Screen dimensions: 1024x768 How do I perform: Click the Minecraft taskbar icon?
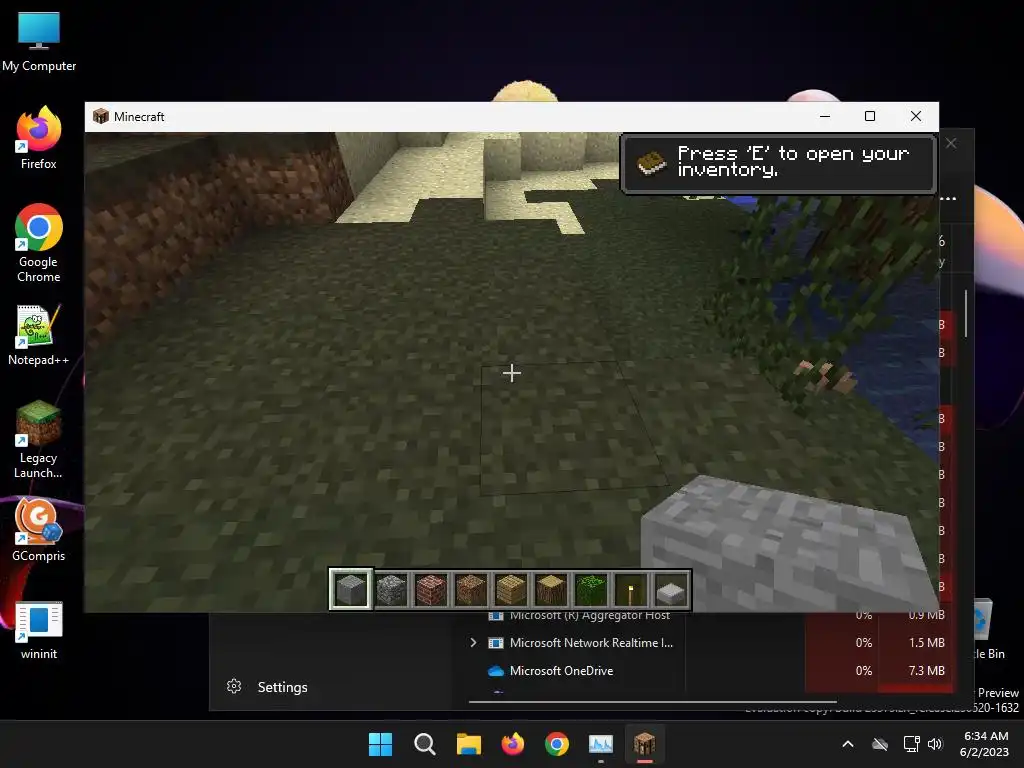pyautogui.click(x=645, y=744)
